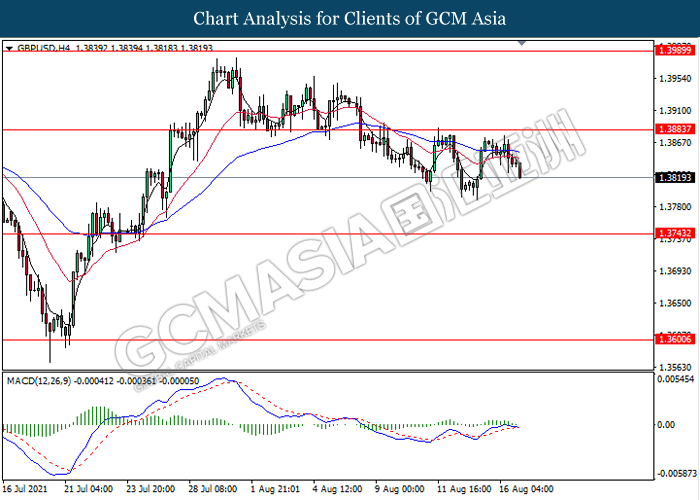Screen dimensions: 700x500
Task: Click the 1.39540 price axis value
Action: pyautogui.click(x=675, y=79)
